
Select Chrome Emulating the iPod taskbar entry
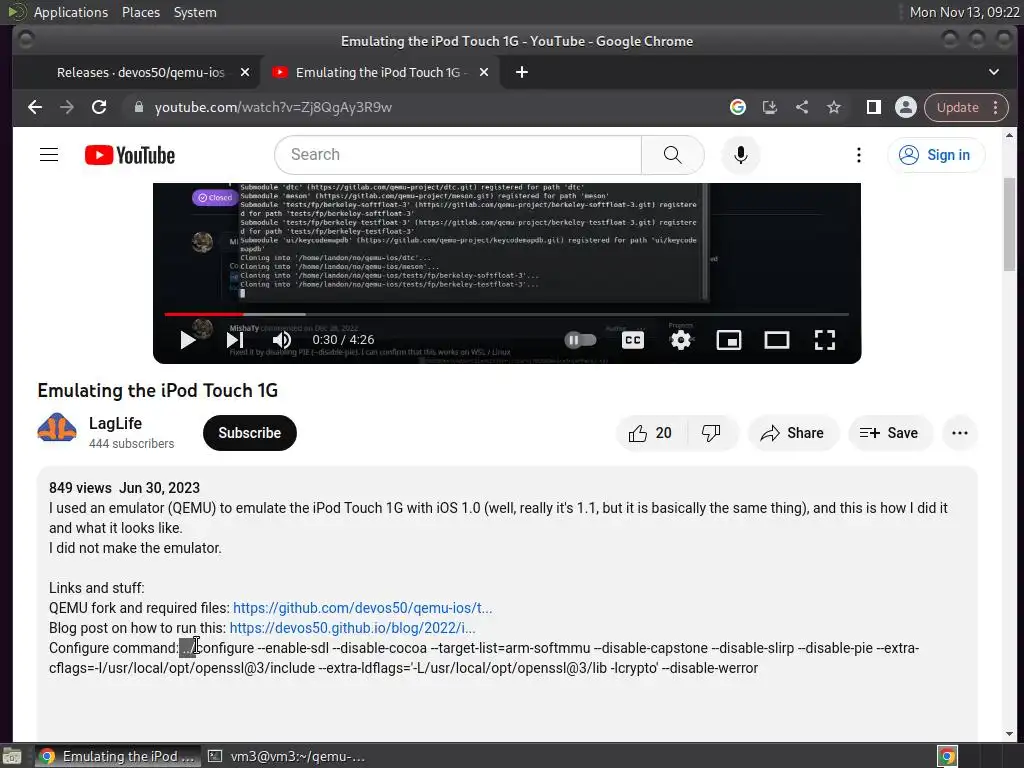(118, 756)
